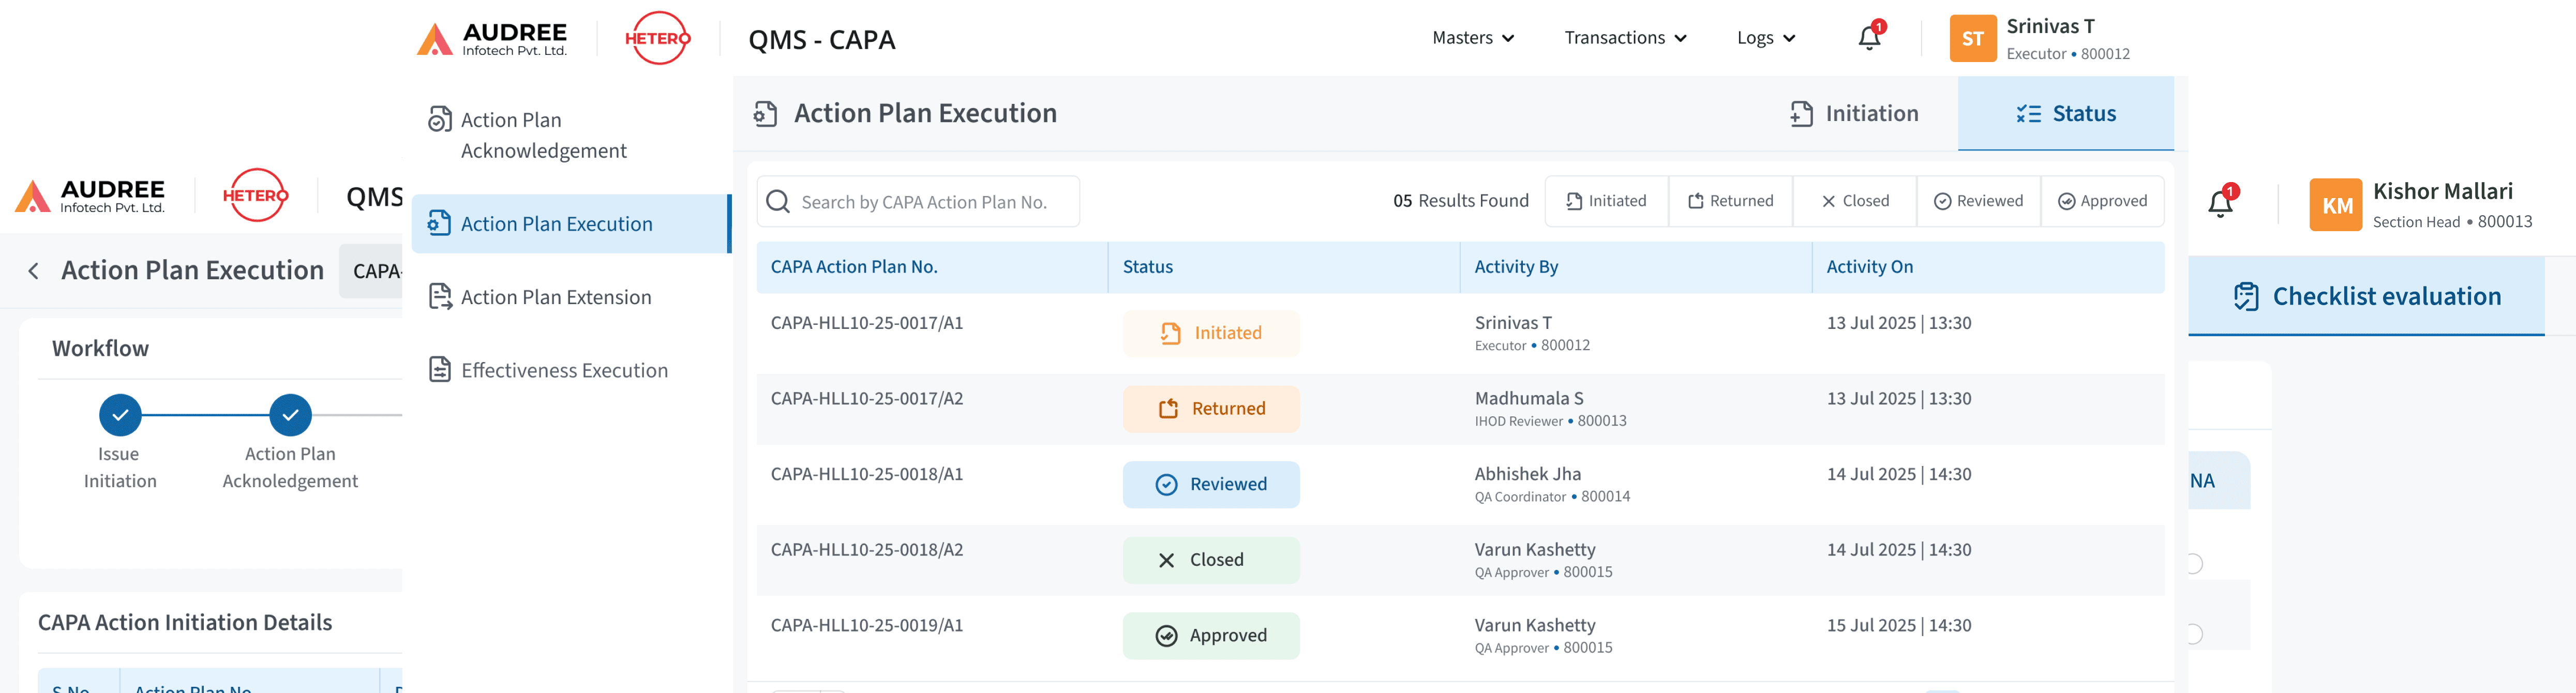Viewport: 2576px width, 693px height.
Task: Select the Action Plan Execution sidebar icon
Action: tap(440, 224)
